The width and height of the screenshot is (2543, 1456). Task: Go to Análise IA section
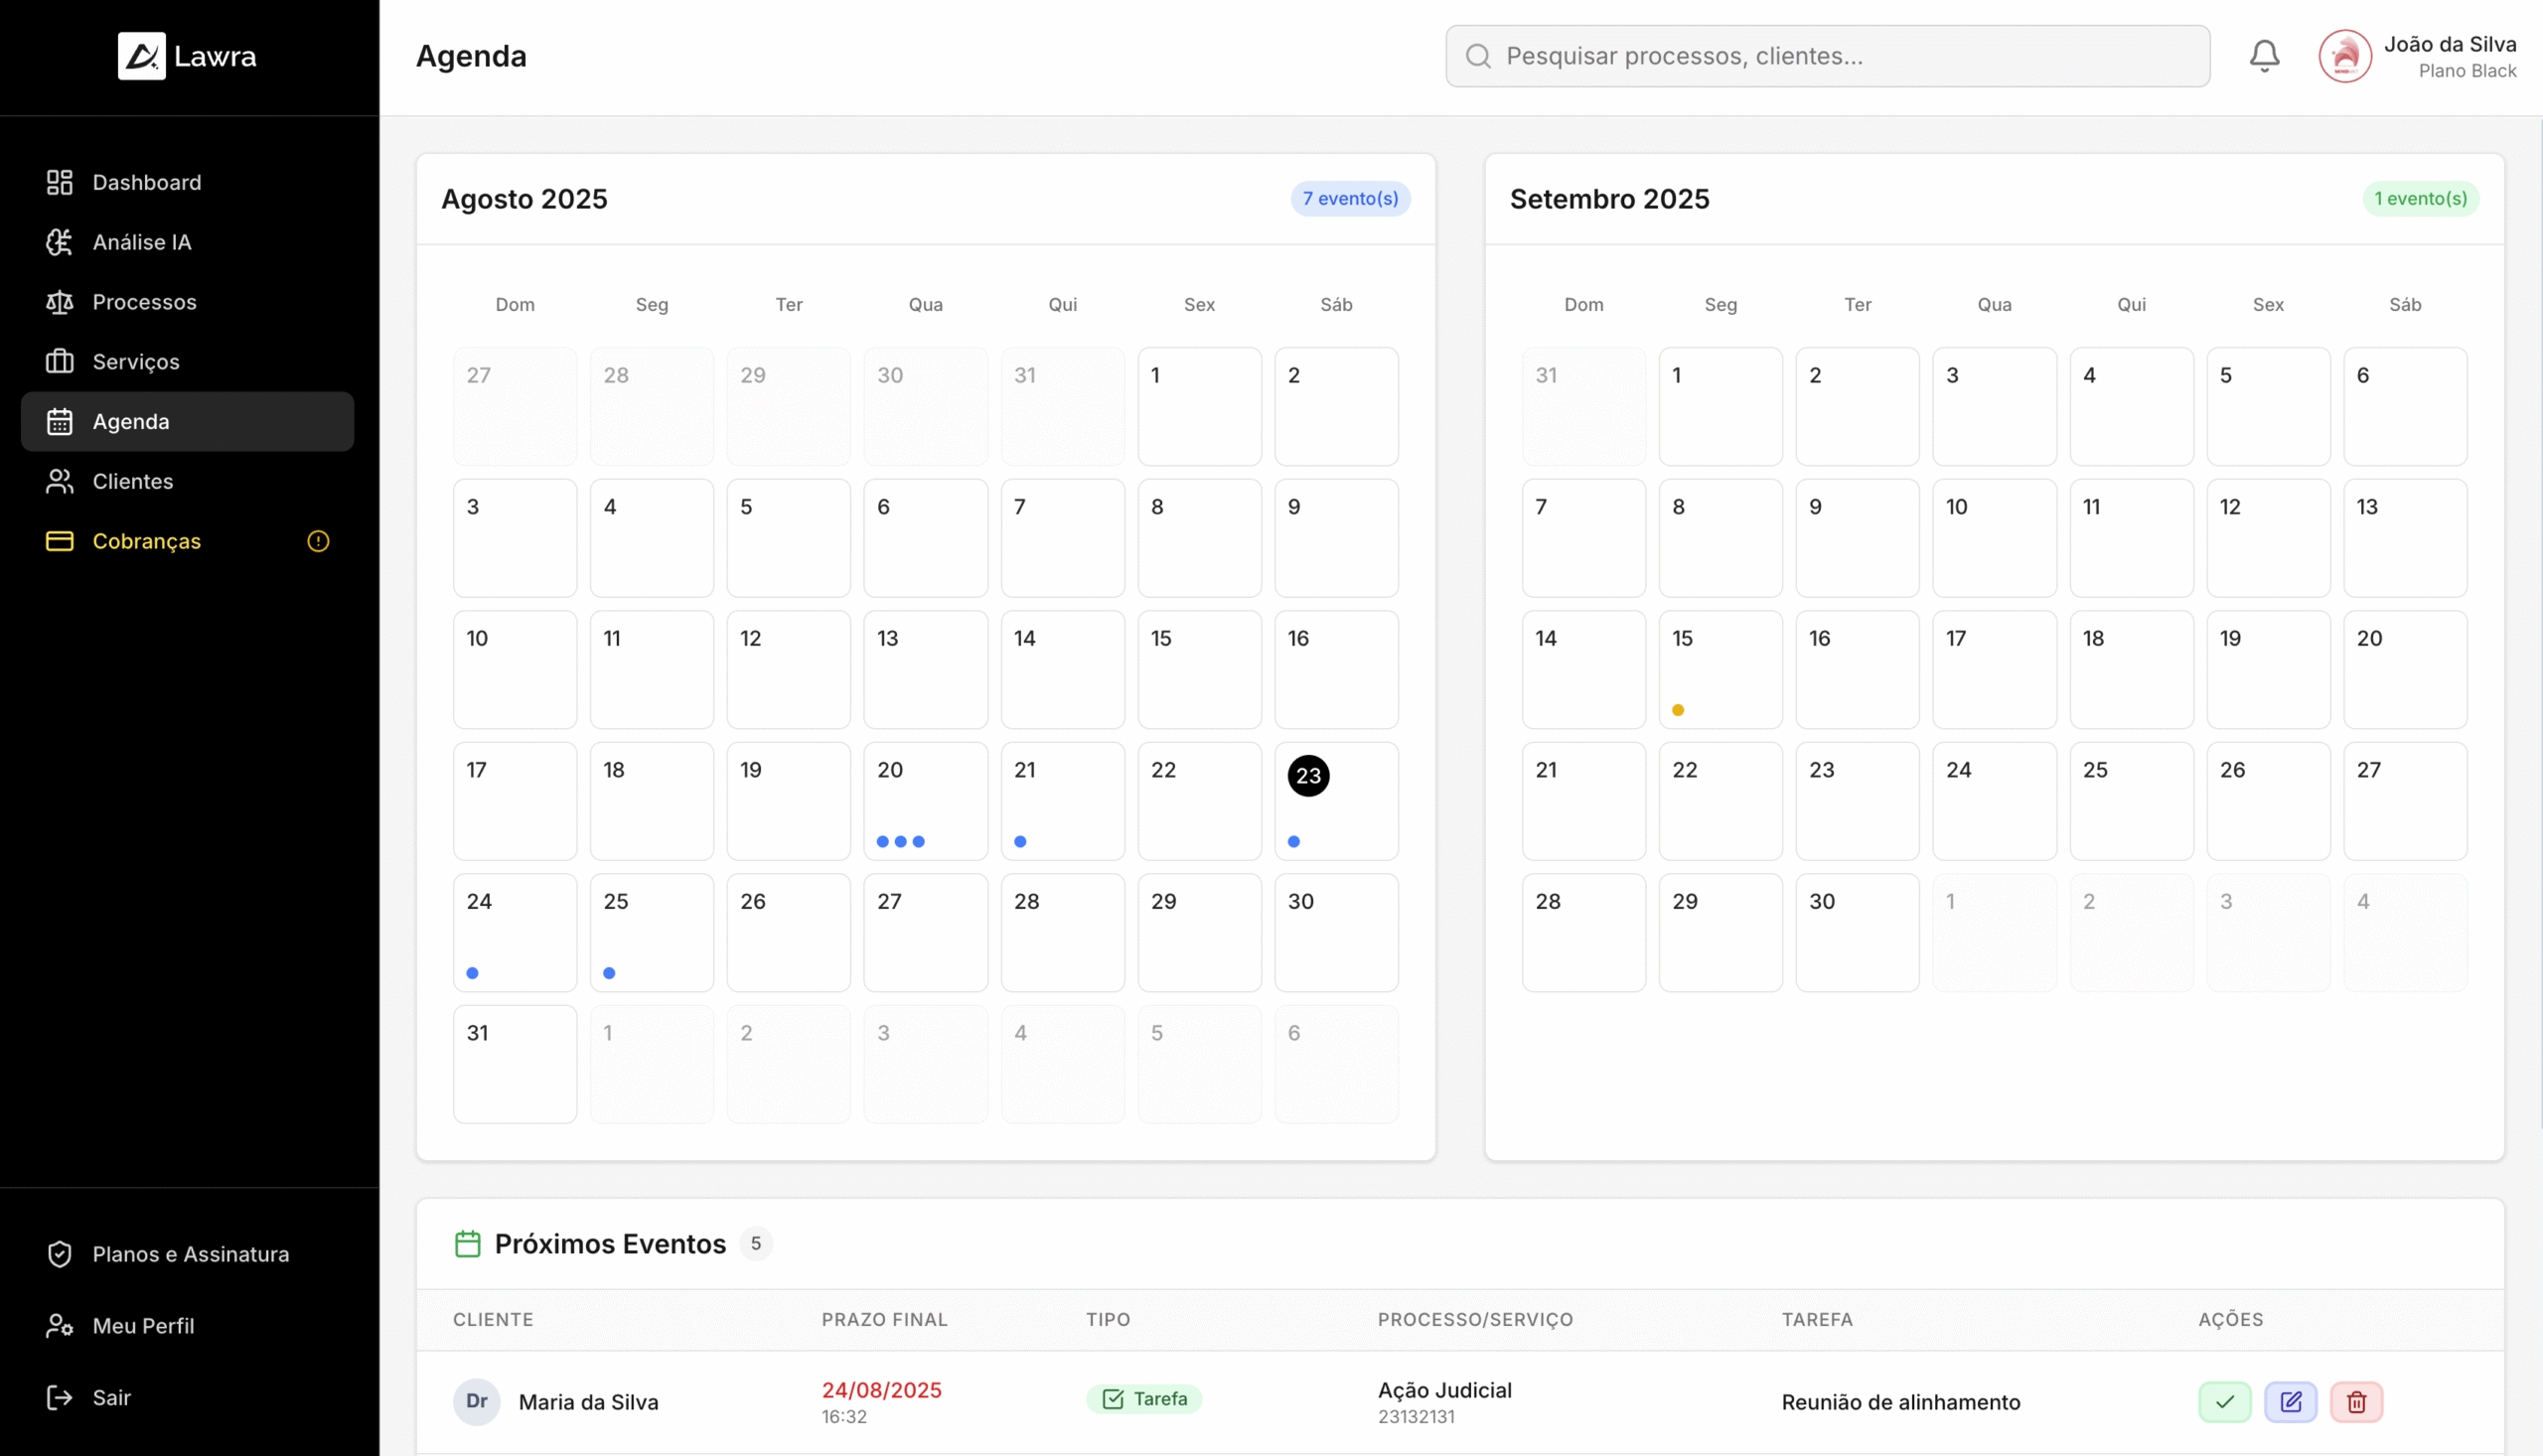pyautogui.click(x=141, y=242)
